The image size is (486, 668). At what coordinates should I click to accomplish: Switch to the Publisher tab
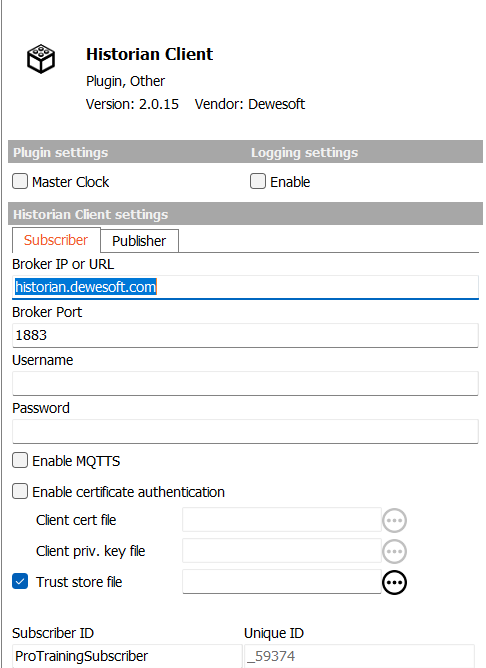(x=139, y=241)
